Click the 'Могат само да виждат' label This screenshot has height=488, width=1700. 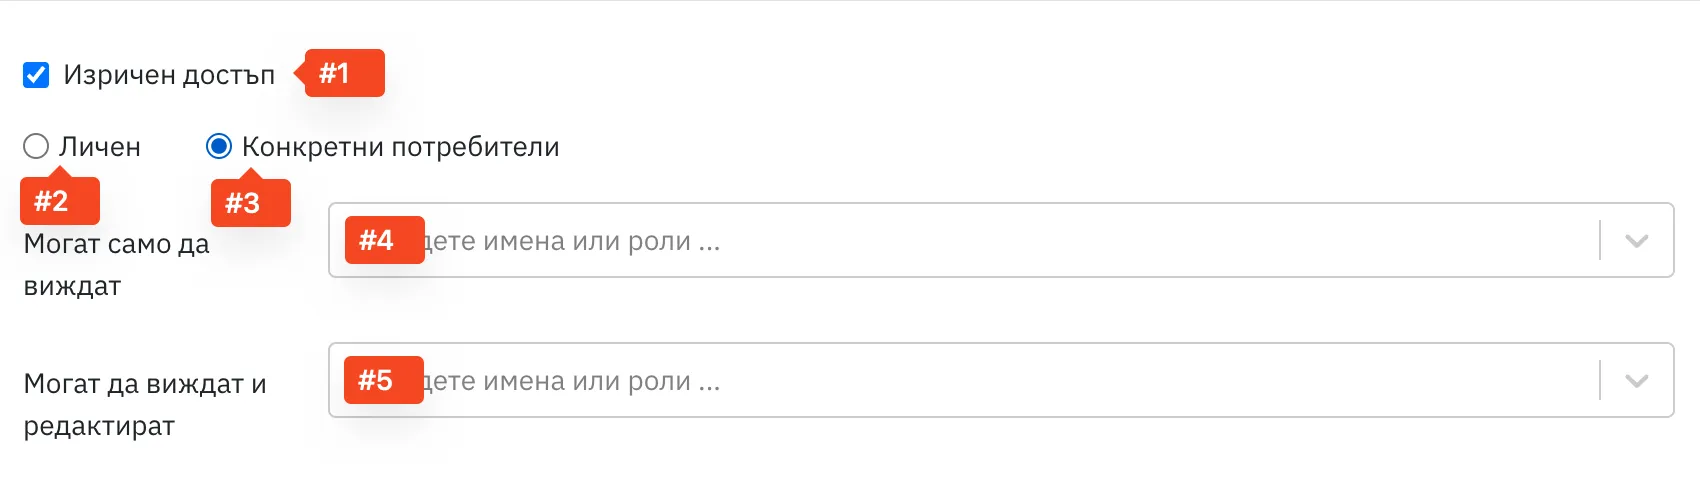pyautogui.click(x=117, y=265)
